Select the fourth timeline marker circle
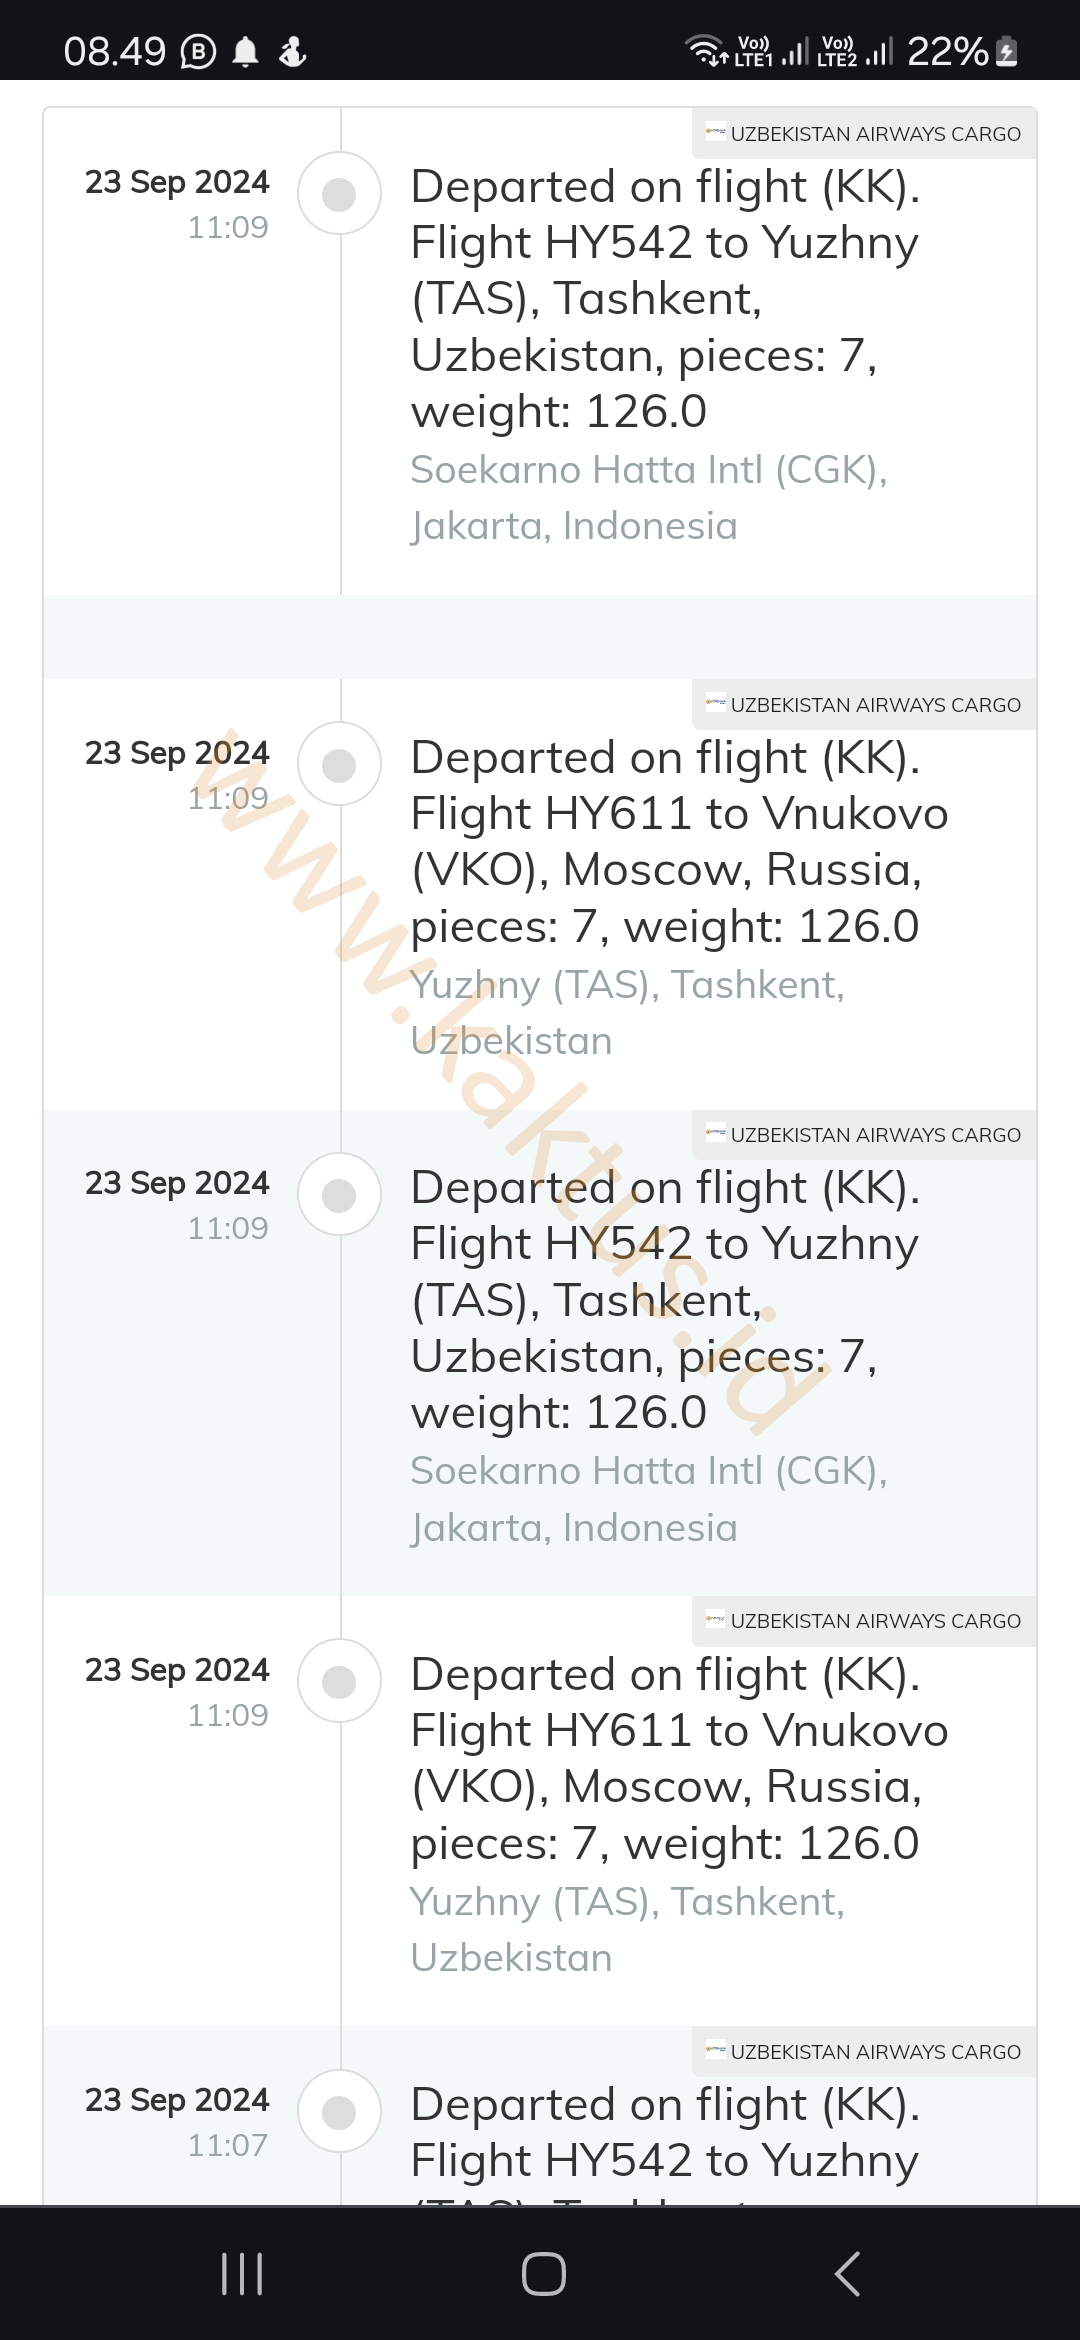The width and height of the screenshot is (1080, 2340). pos(340,1682)
